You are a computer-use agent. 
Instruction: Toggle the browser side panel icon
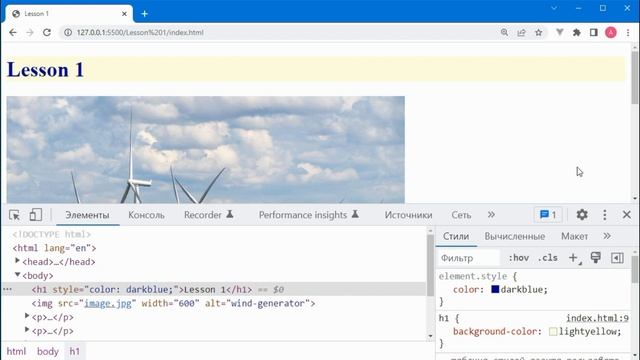click(x=594, y=32)
